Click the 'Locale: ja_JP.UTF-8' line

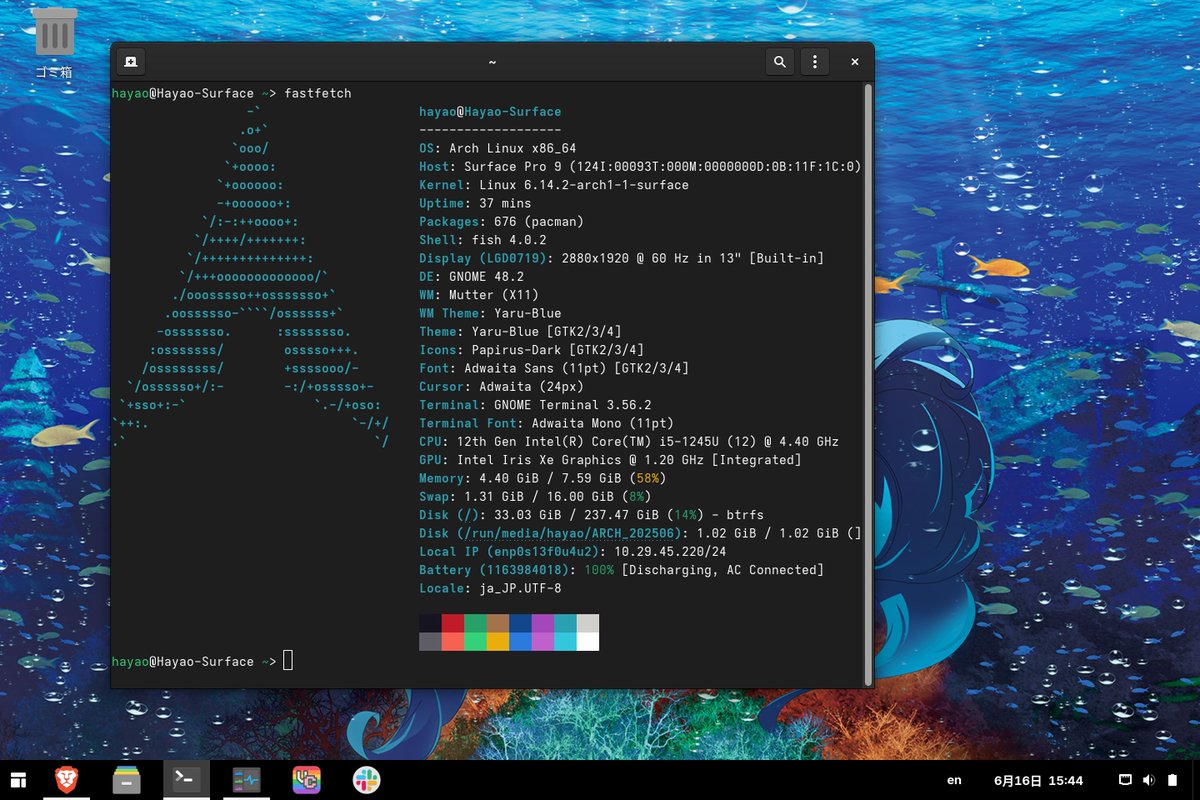click(x=490, y=588)
